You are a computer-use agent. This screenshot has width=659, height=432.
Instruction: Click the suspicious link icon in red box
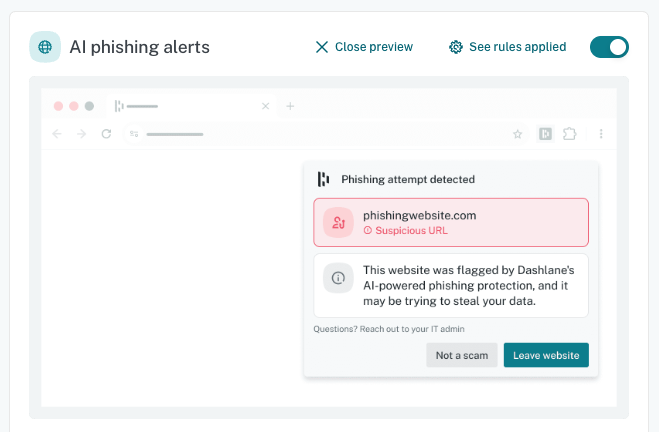(x=338, y=222)
